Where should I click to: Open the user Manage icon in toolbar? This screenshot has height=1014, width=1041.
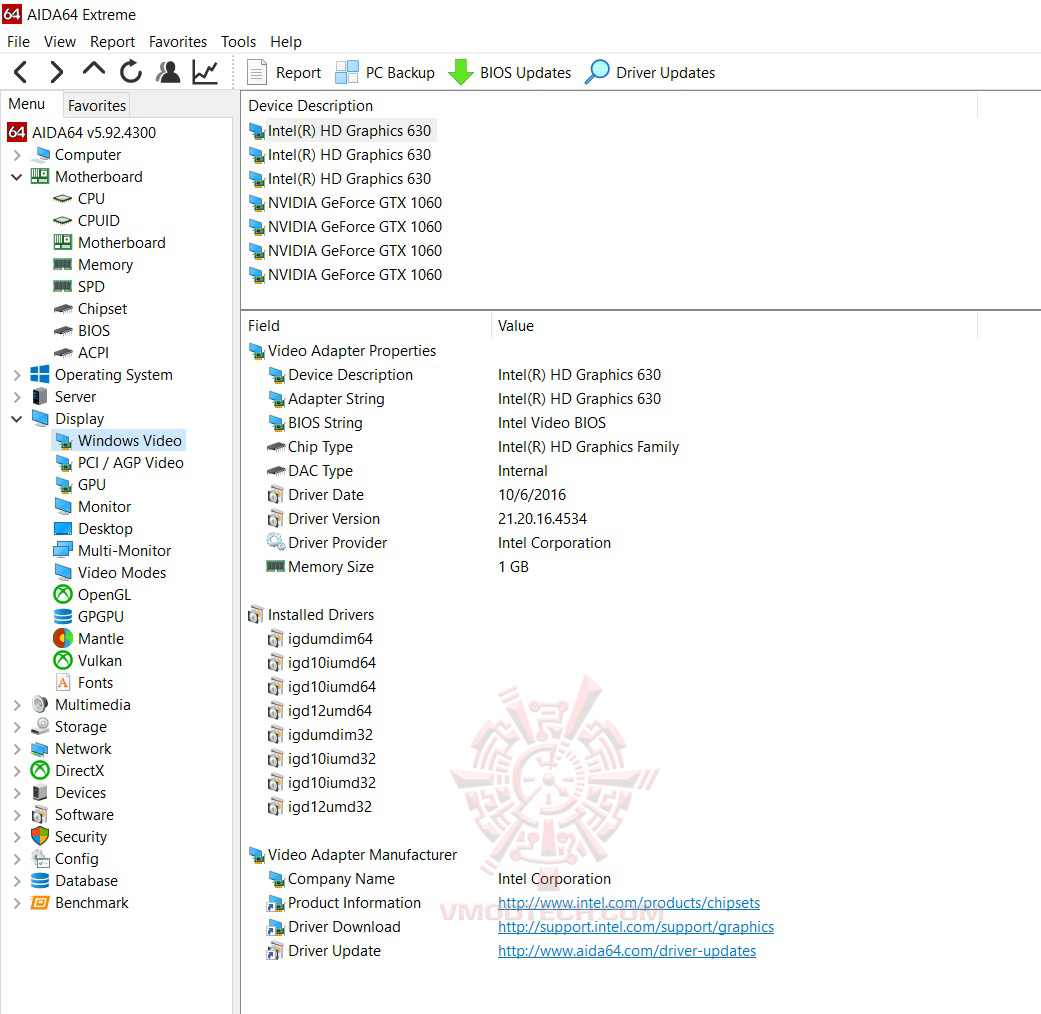168,72
